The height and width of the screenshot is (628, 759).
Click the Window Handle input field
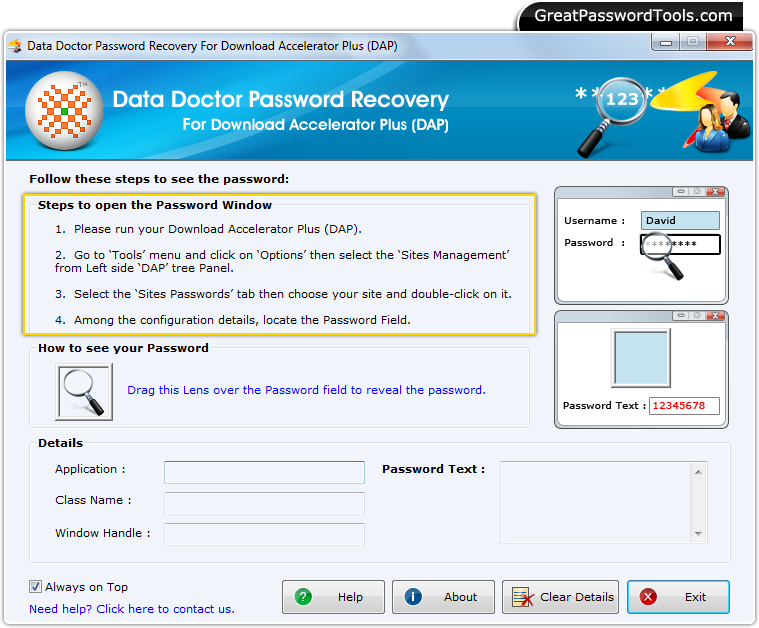(x=264, y=534)
